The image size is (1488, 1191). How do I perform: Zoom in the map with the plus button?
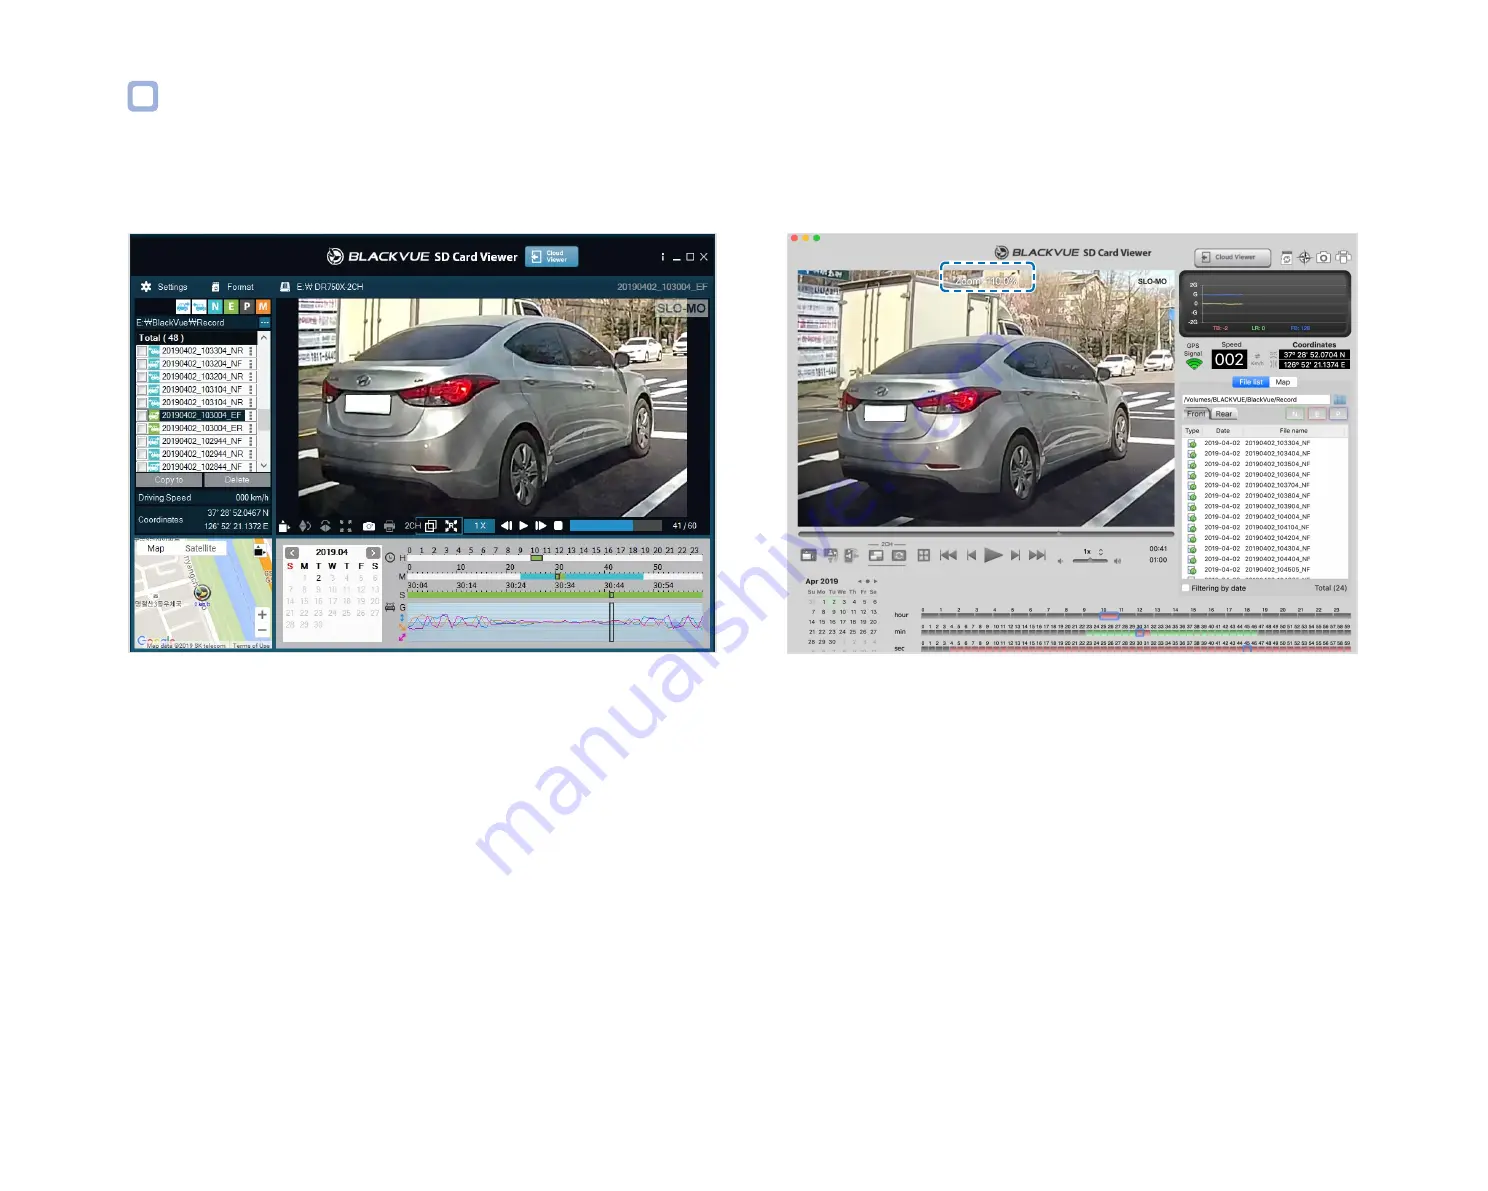click(x=262, y=615)
